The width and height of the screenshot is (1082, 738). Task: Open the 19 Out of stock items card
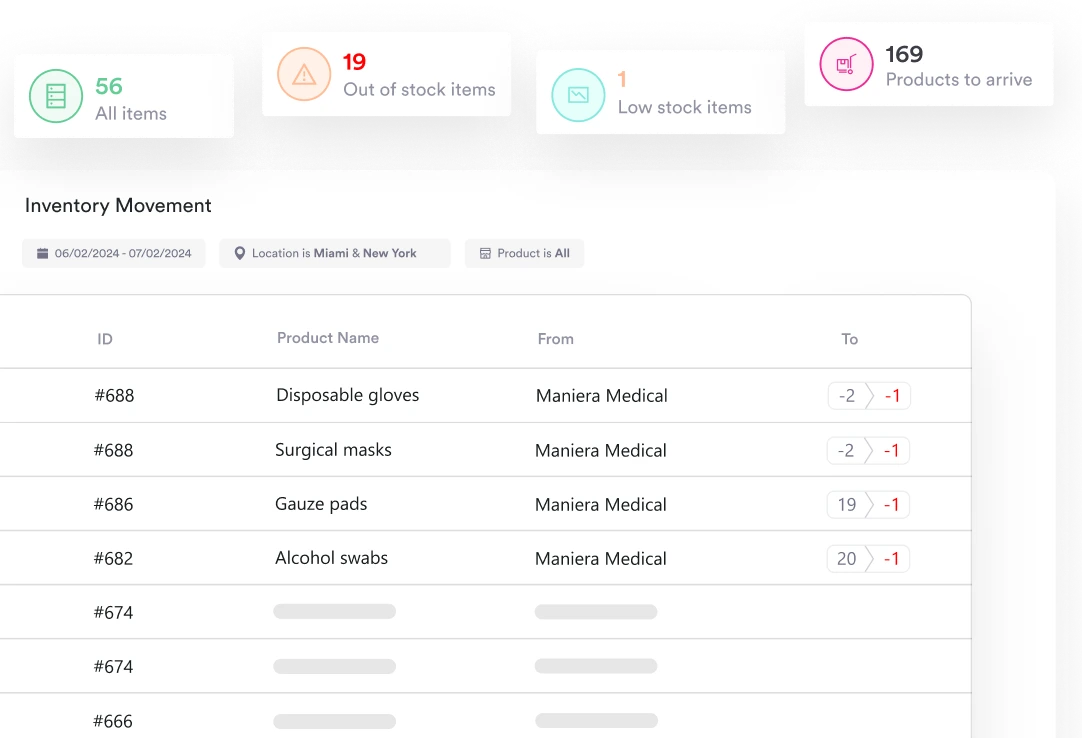point(386,74)
